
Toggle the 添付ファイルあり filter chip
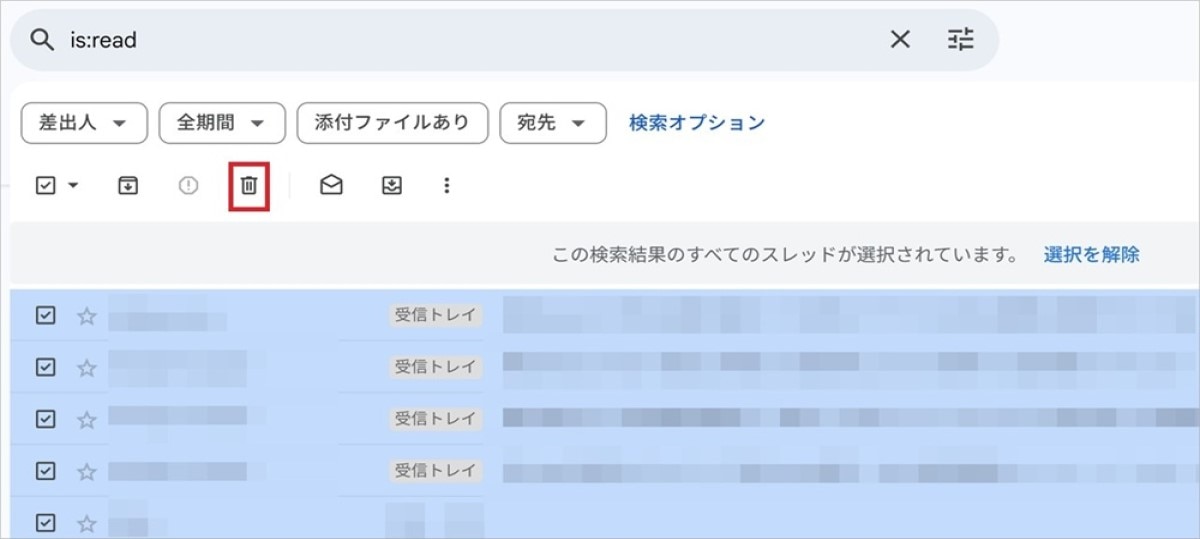(392, 123)
